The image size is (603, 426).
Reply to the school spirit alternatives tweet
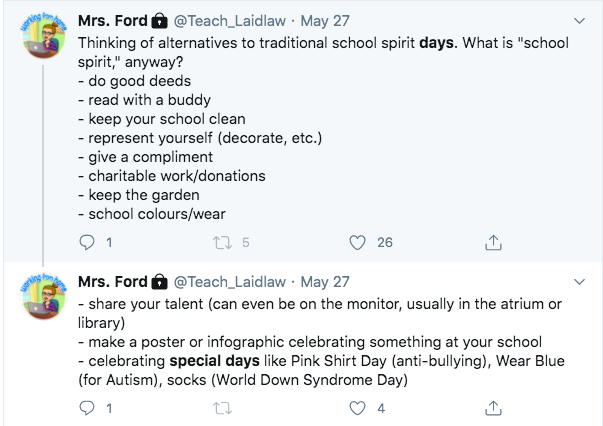click(86, 242)
